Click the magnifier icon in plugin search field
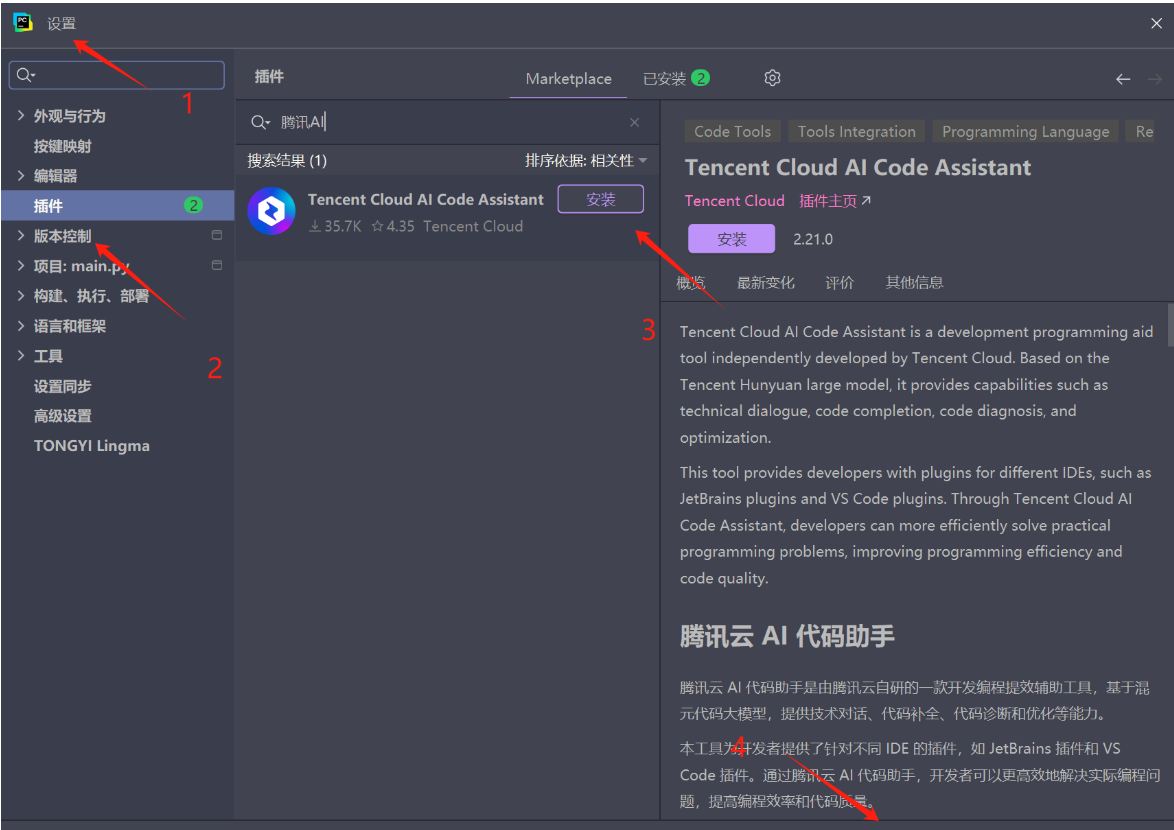1174x830 pixels. click(260, 122)
